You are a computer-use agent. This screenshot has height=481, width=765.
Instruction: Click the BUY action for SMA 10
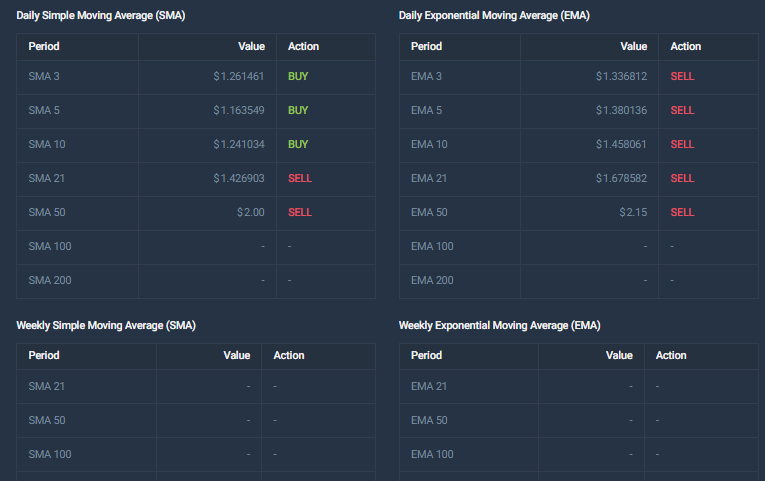(298, 144)
